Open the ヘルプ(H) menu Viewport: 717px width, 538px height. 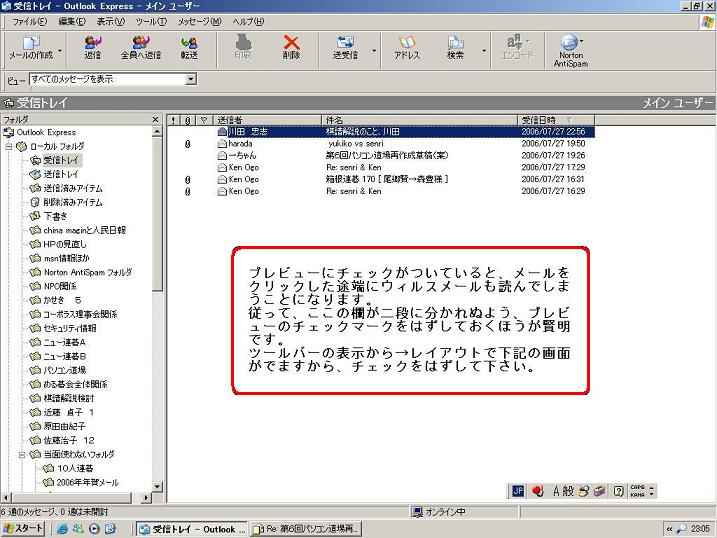[248, 21]
